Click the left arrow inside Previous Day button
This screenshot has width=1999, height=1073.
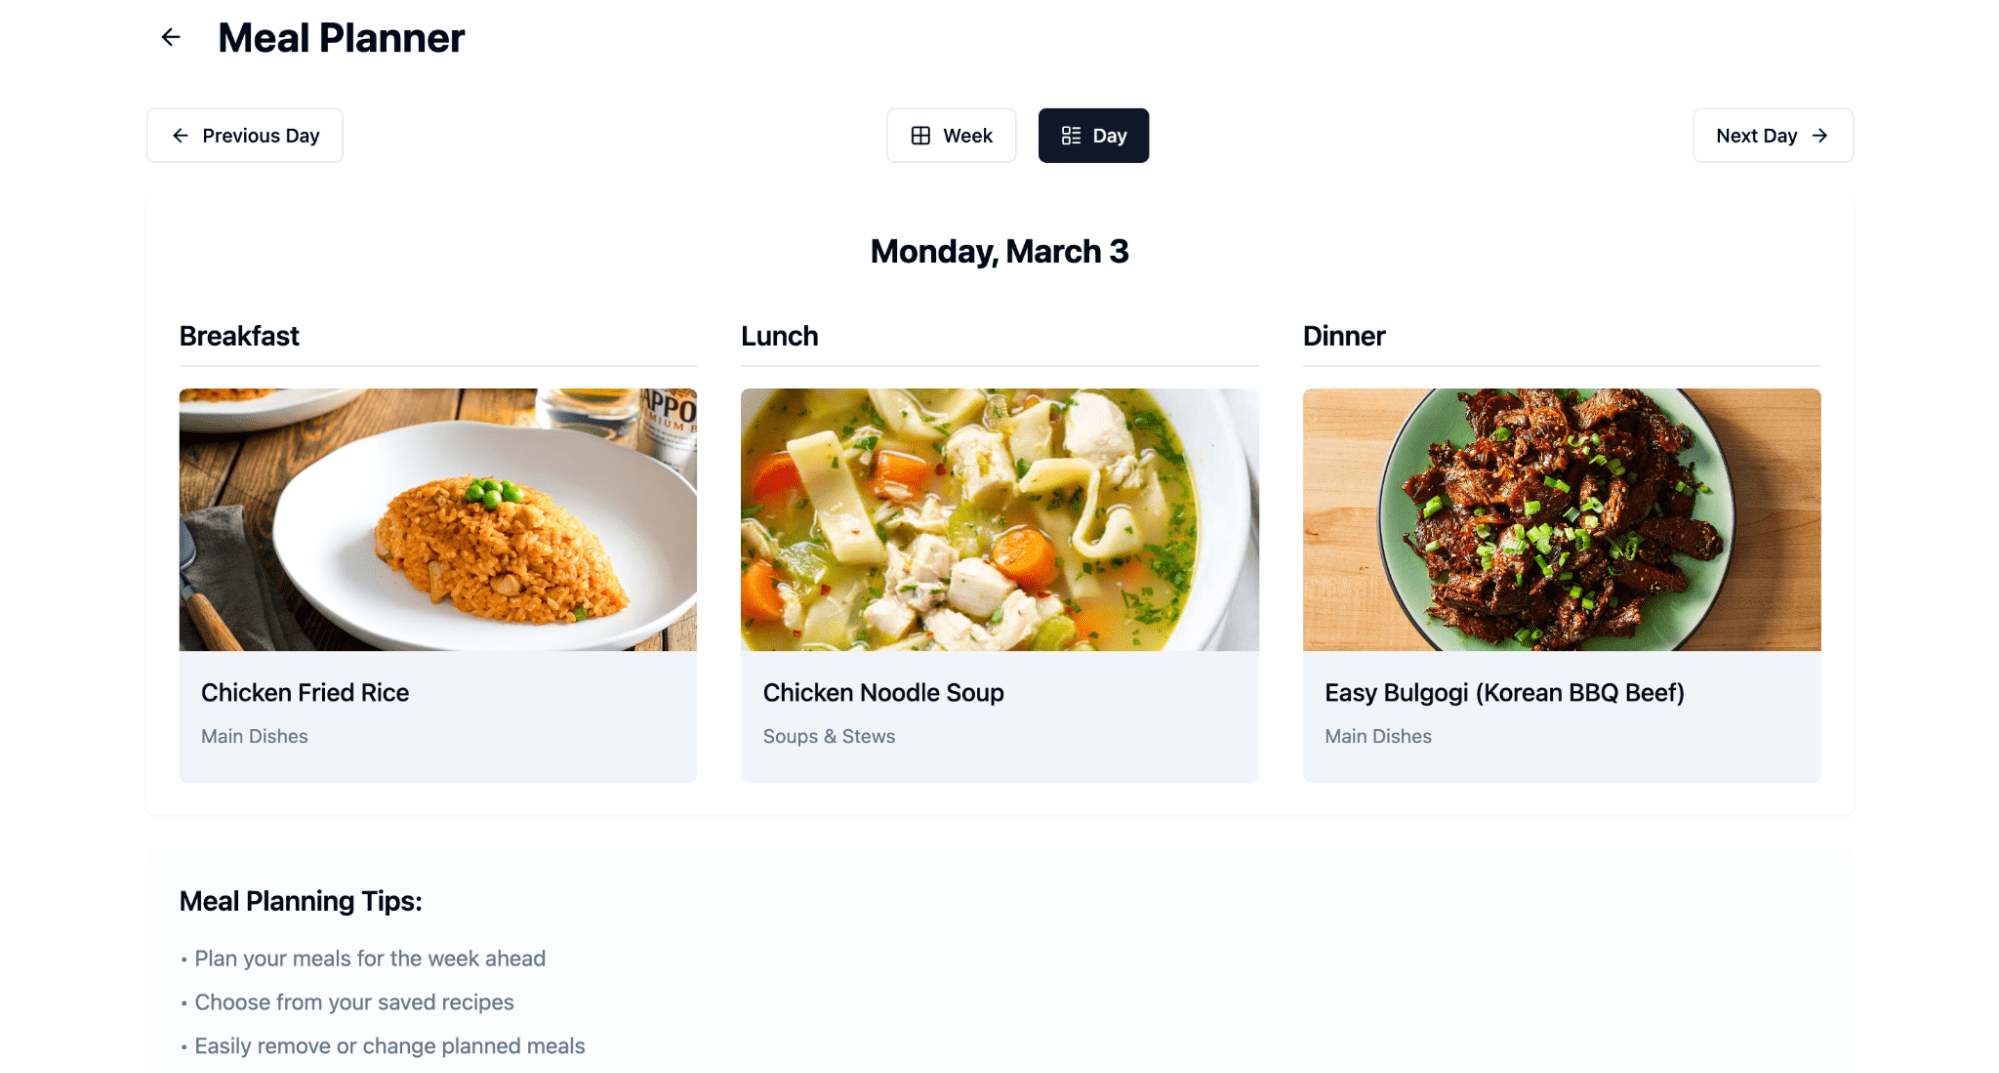pyautogui.click(x=180, y=135)
